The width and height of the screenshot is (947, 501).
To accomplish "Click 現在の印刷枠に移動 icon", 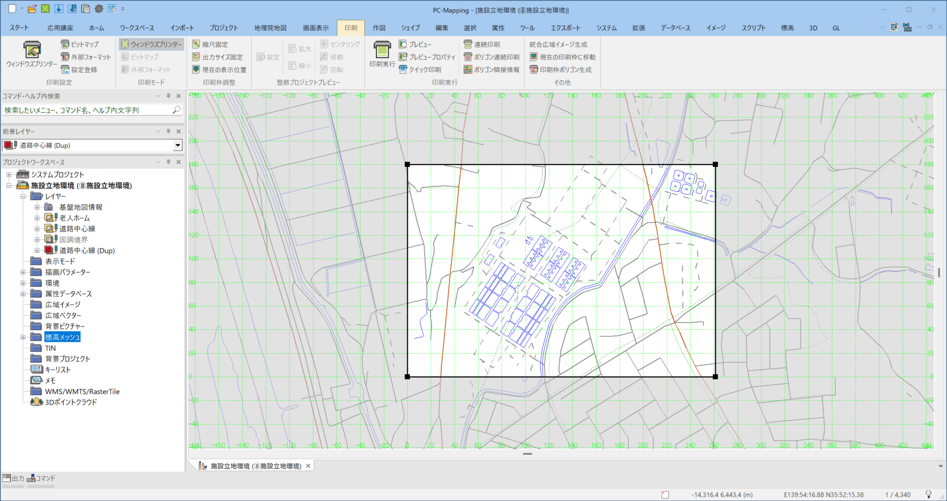I will (566, 57).
